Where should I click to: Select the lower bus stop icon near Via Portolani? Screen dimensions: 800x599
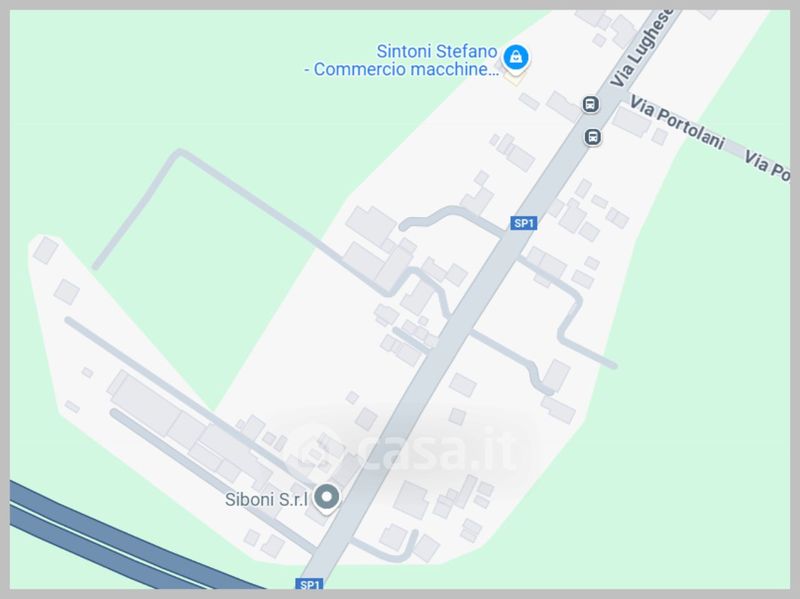tap(592, 137)
